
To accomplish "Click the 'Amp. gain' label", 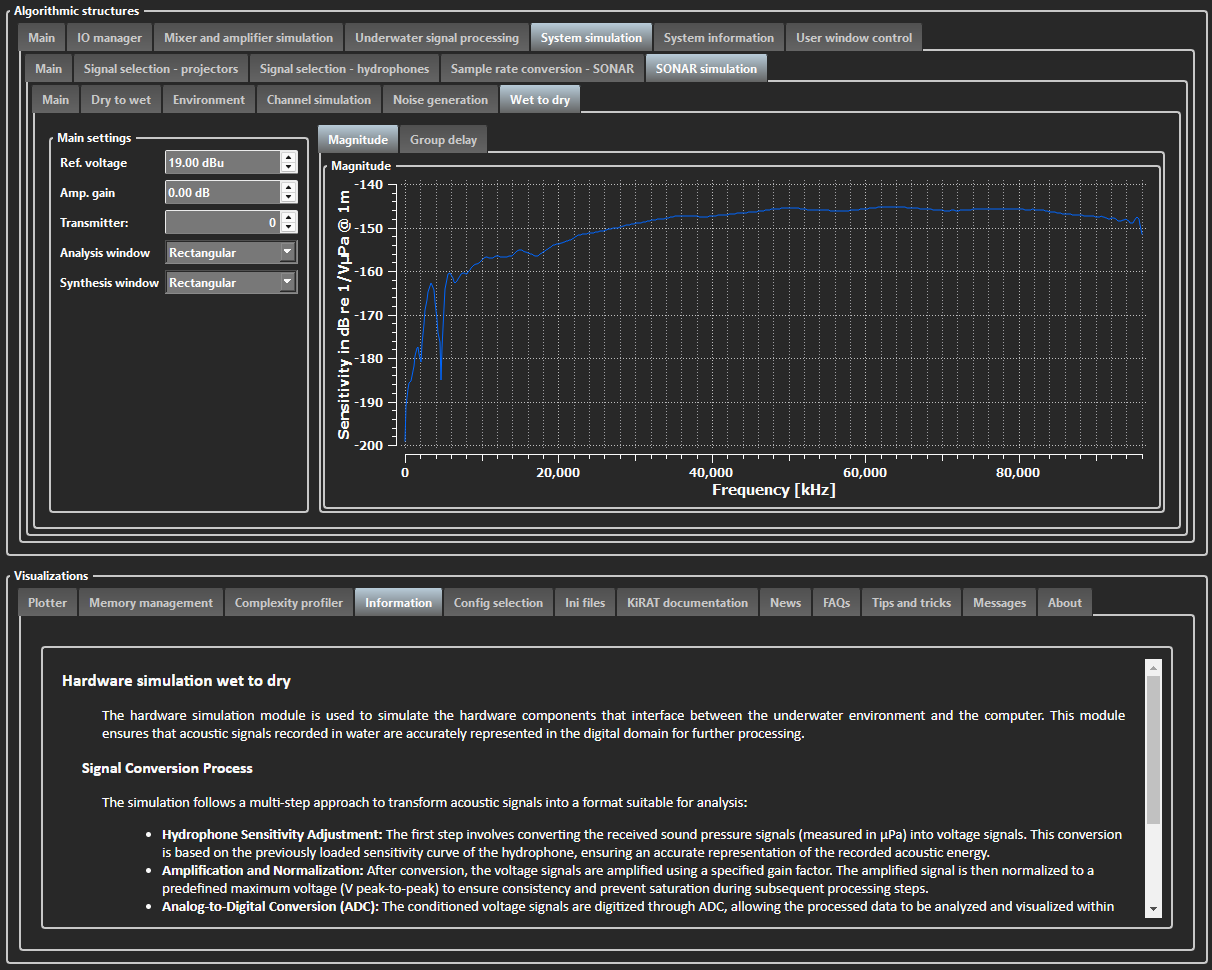I will point(88,193).
